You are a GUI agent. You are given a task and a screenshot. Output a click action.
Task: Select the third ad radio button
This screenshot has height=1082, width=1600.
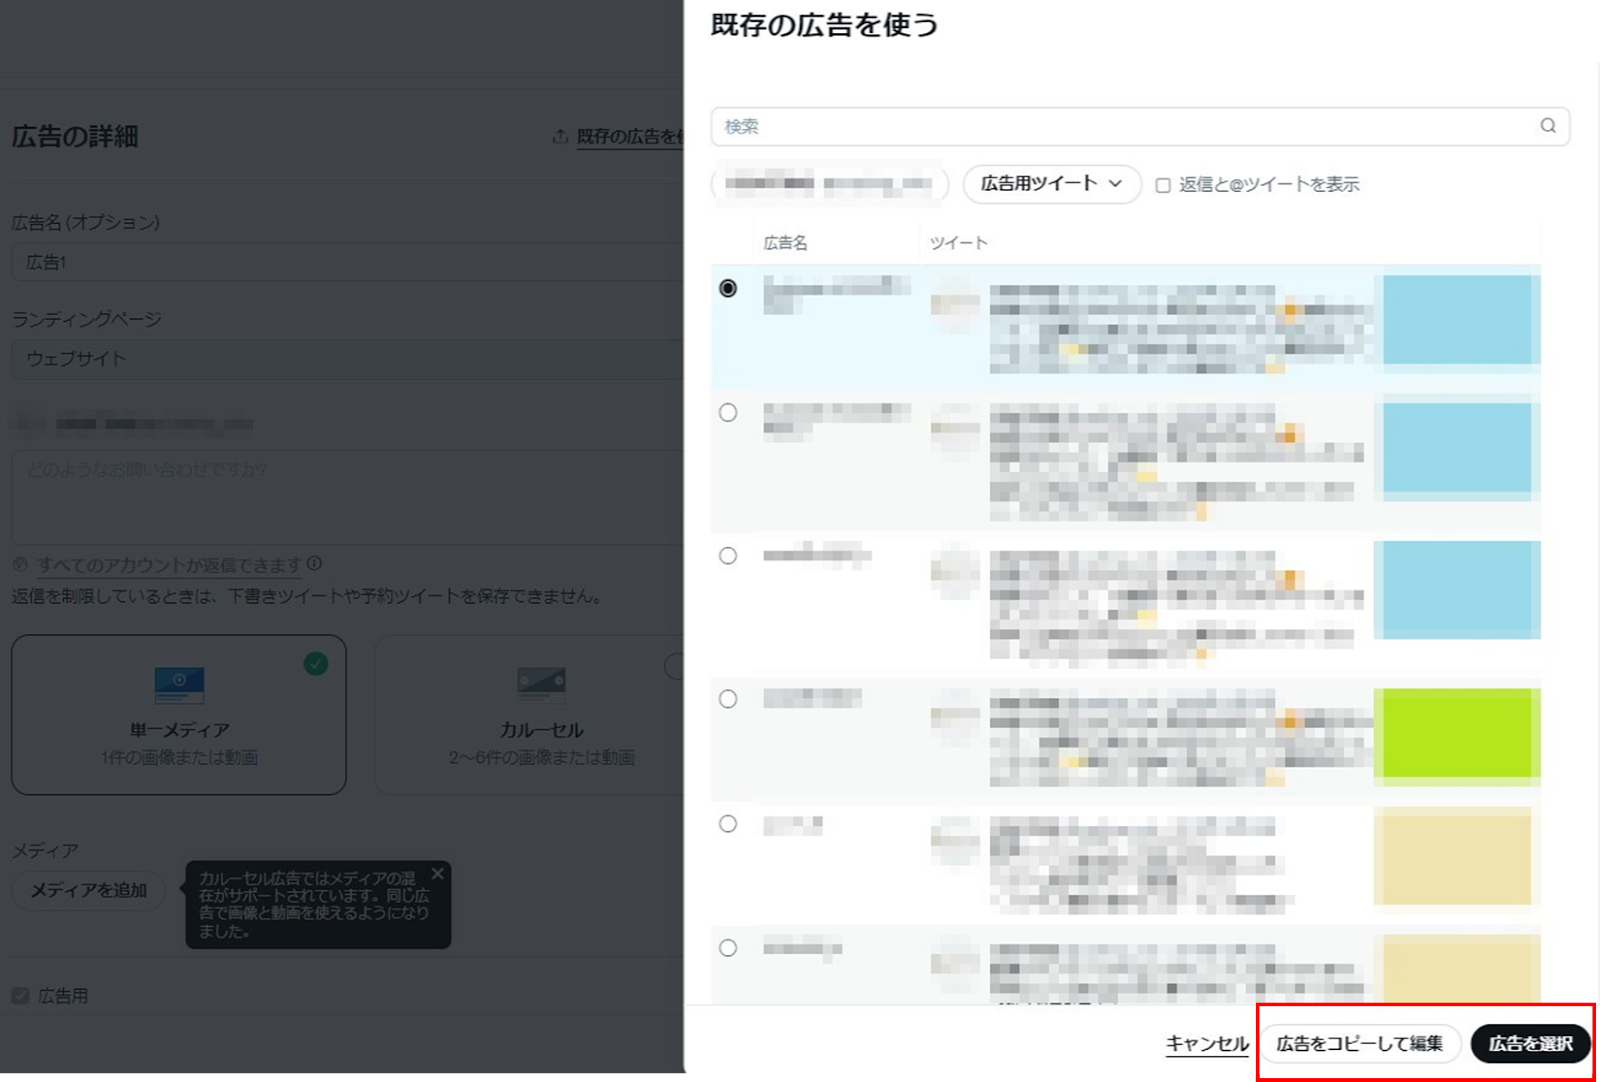[728, 555]
